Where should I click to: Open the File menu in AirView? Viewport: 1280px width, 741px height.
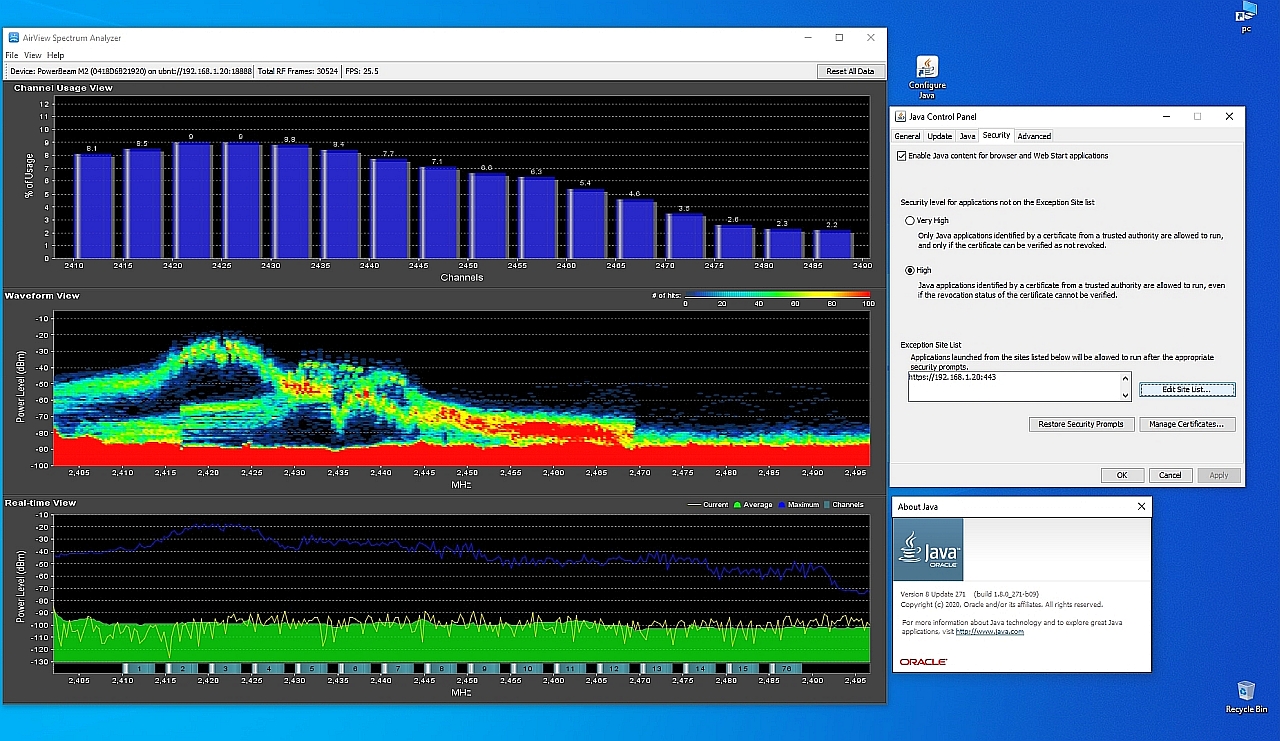[x=12, y=55]
